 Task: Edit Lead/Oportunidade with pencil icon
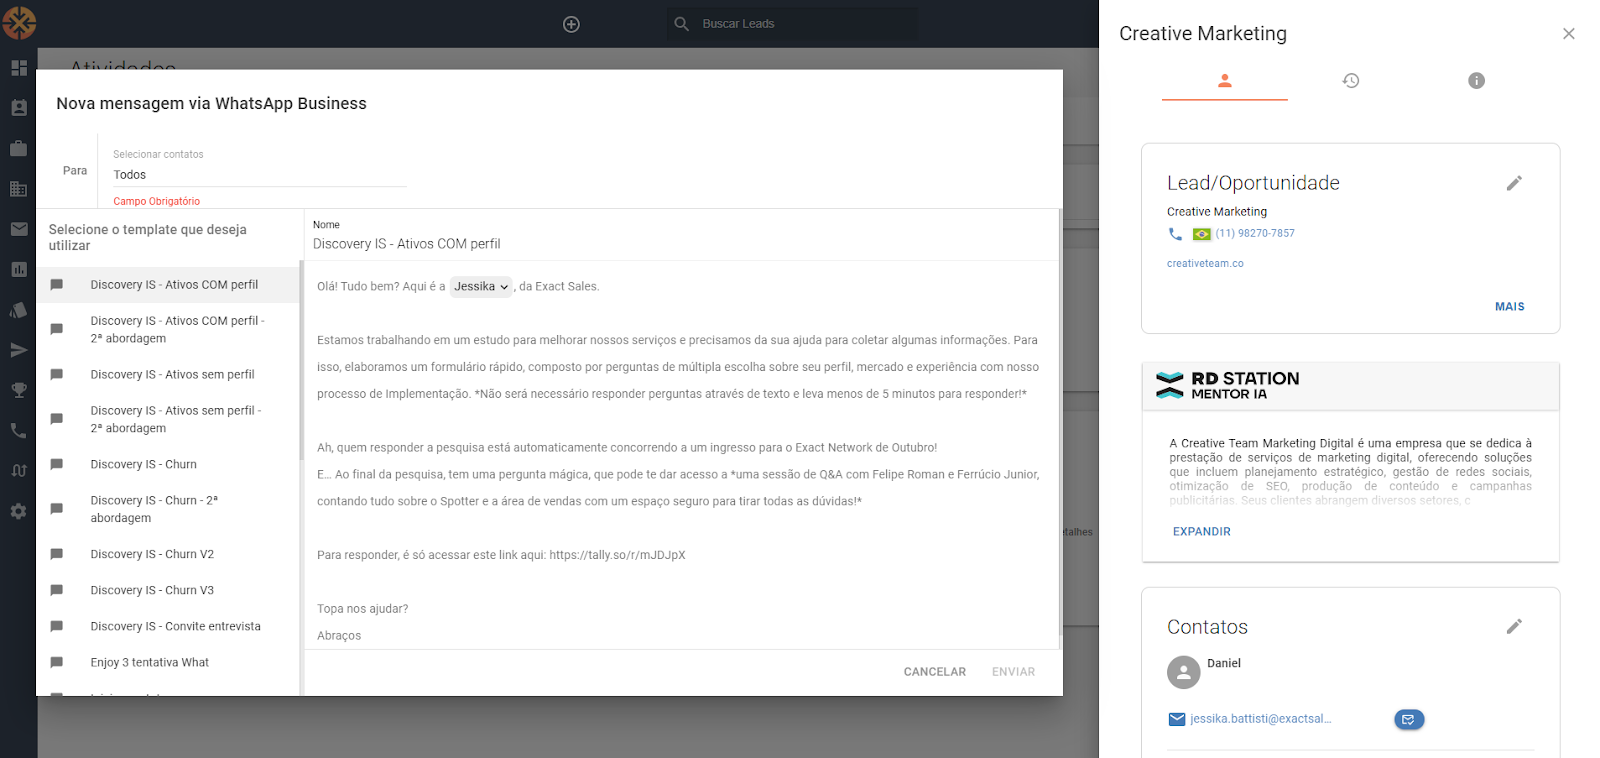point(1514,183)
